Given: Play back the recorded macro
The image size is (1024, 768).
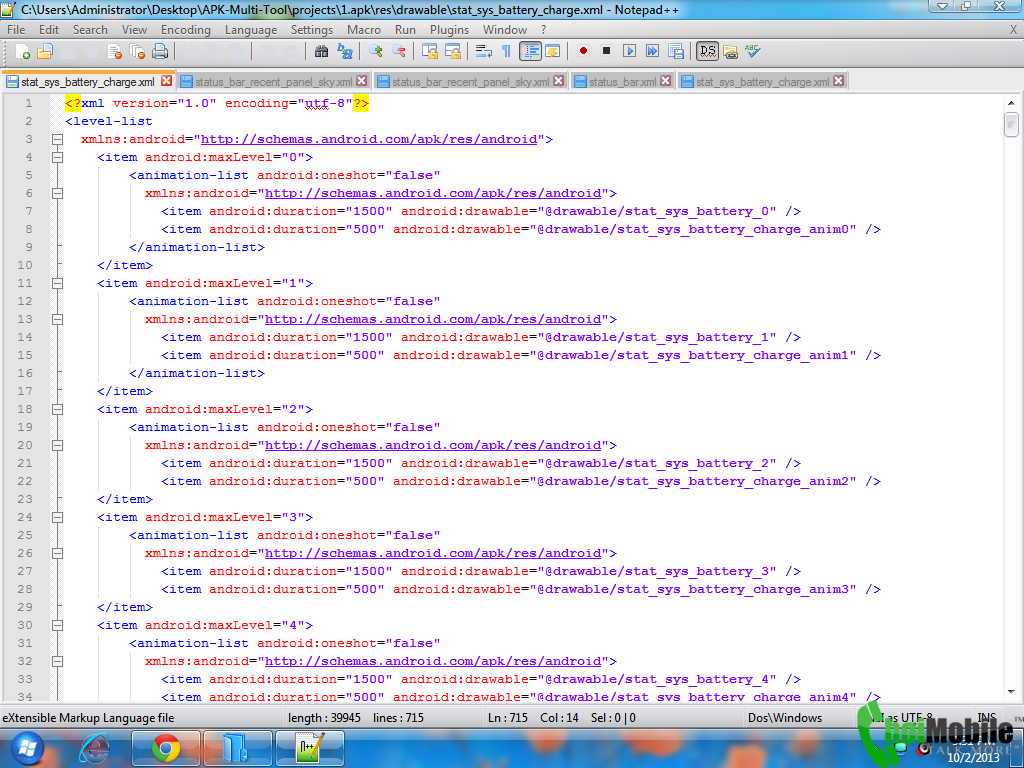Looking at the screenshot, I should click(x=630, y=51).
